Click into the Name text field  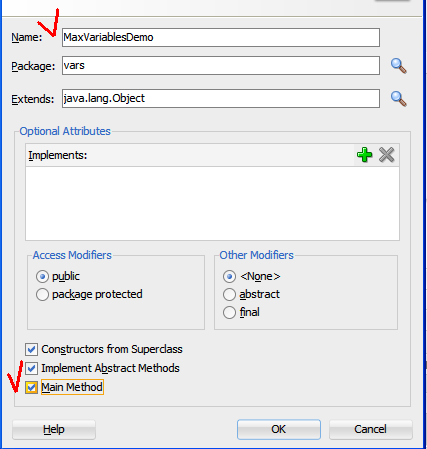pyautogui.click(x=221, y=37)
